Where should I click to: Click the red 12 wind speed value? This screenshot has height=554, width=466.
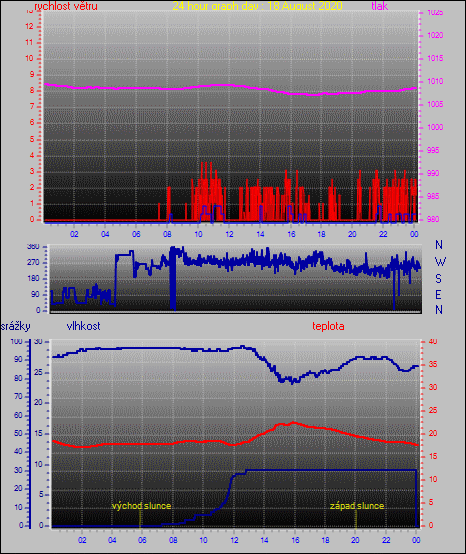coord(29,26)
